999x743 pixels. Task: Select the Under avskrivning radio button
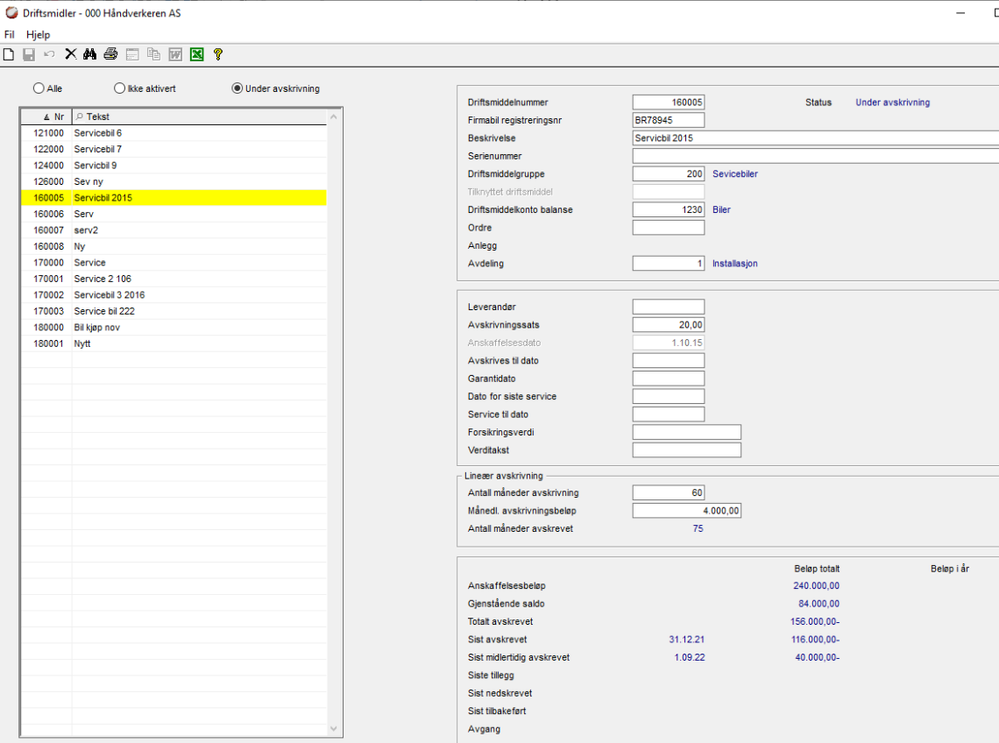point(237,88)
